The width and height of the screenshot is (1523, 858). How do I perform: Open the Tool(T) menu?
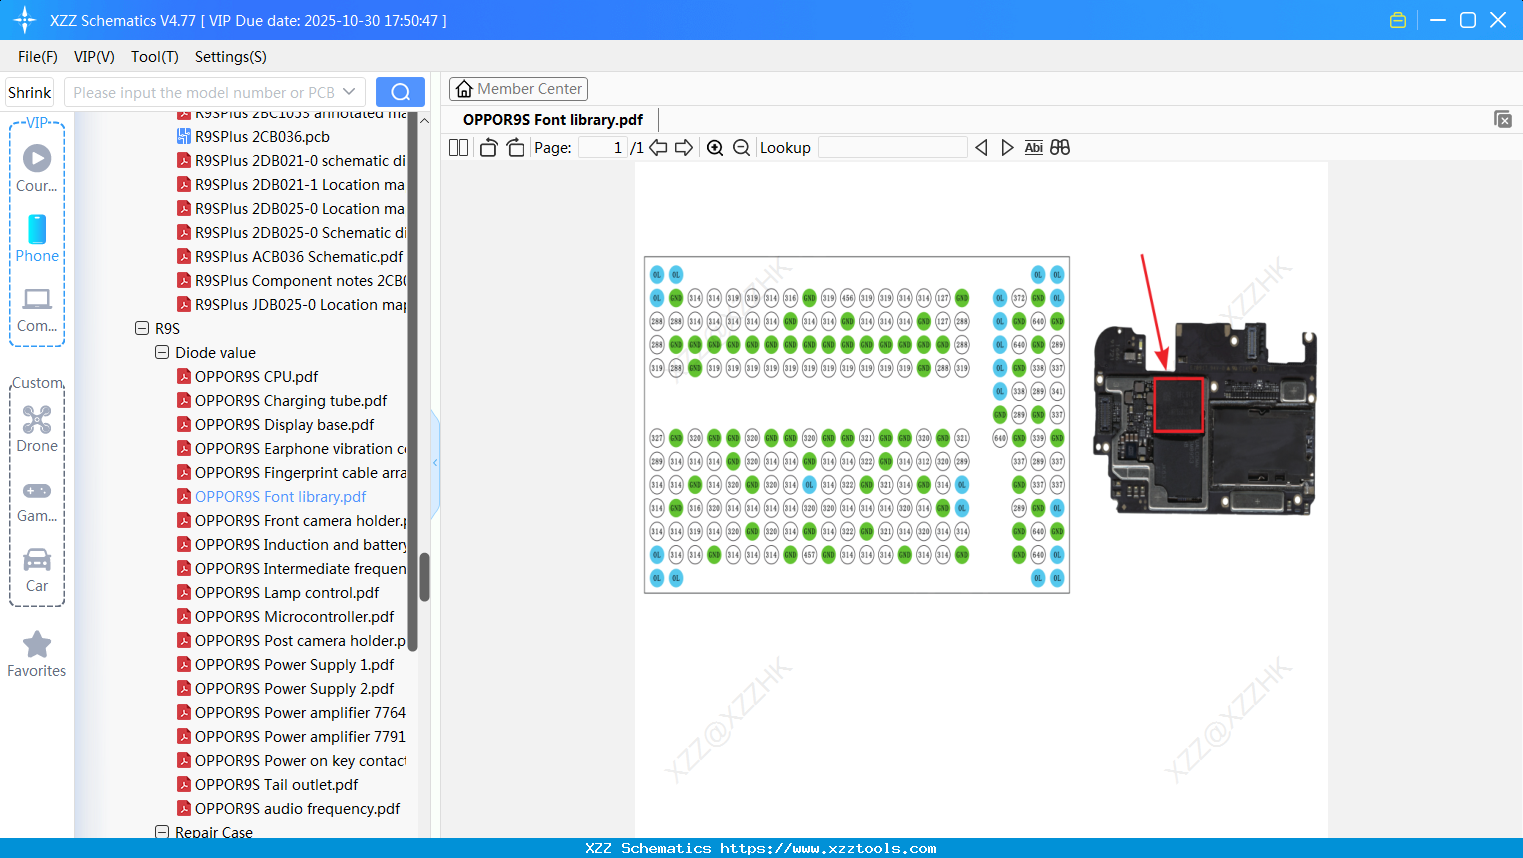[x=155, y=57]
